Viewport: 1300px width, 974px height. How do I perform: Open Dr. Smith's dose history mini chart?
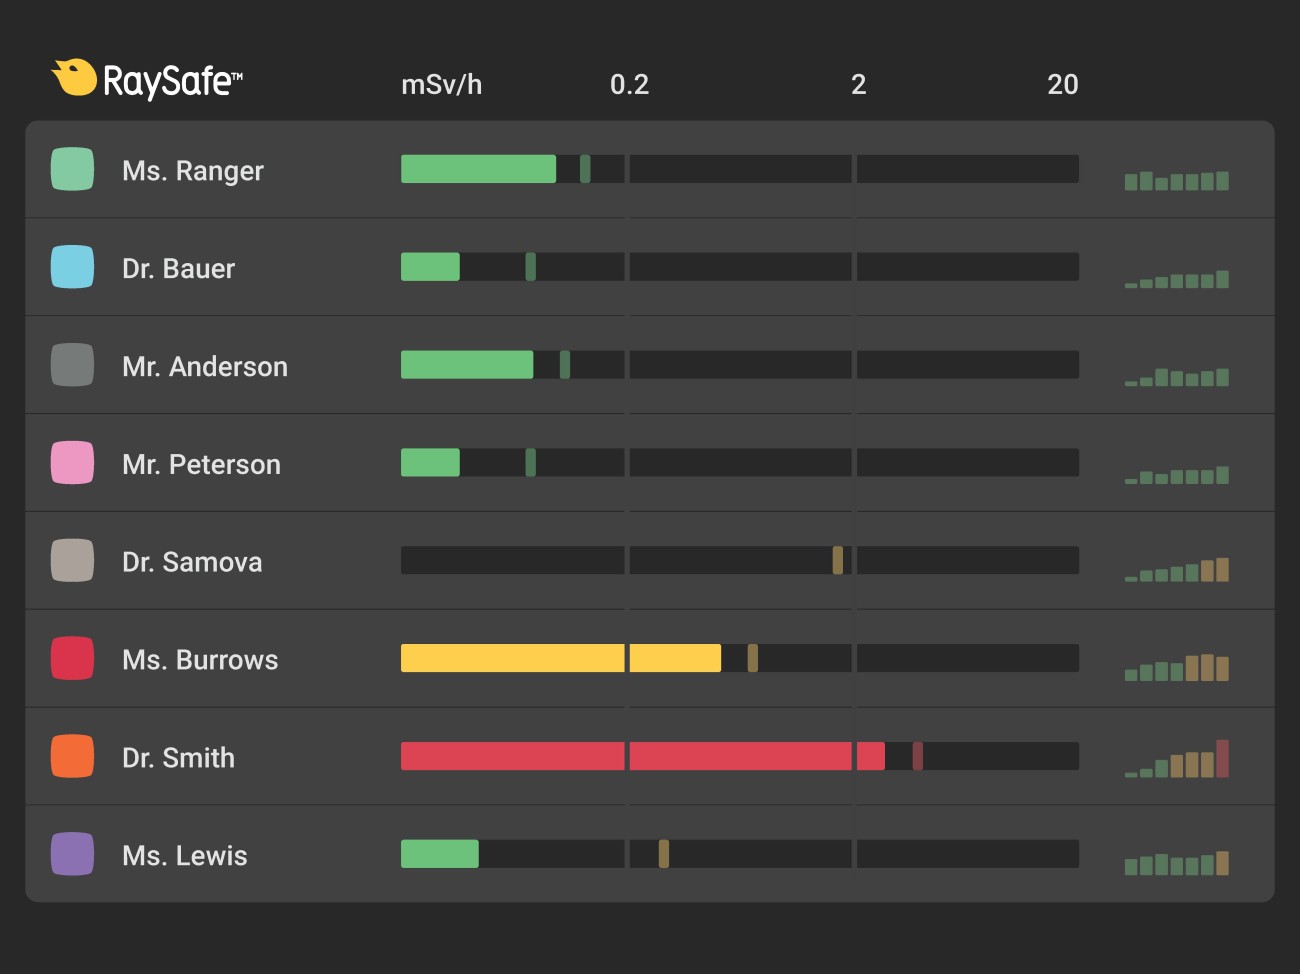1176,760
